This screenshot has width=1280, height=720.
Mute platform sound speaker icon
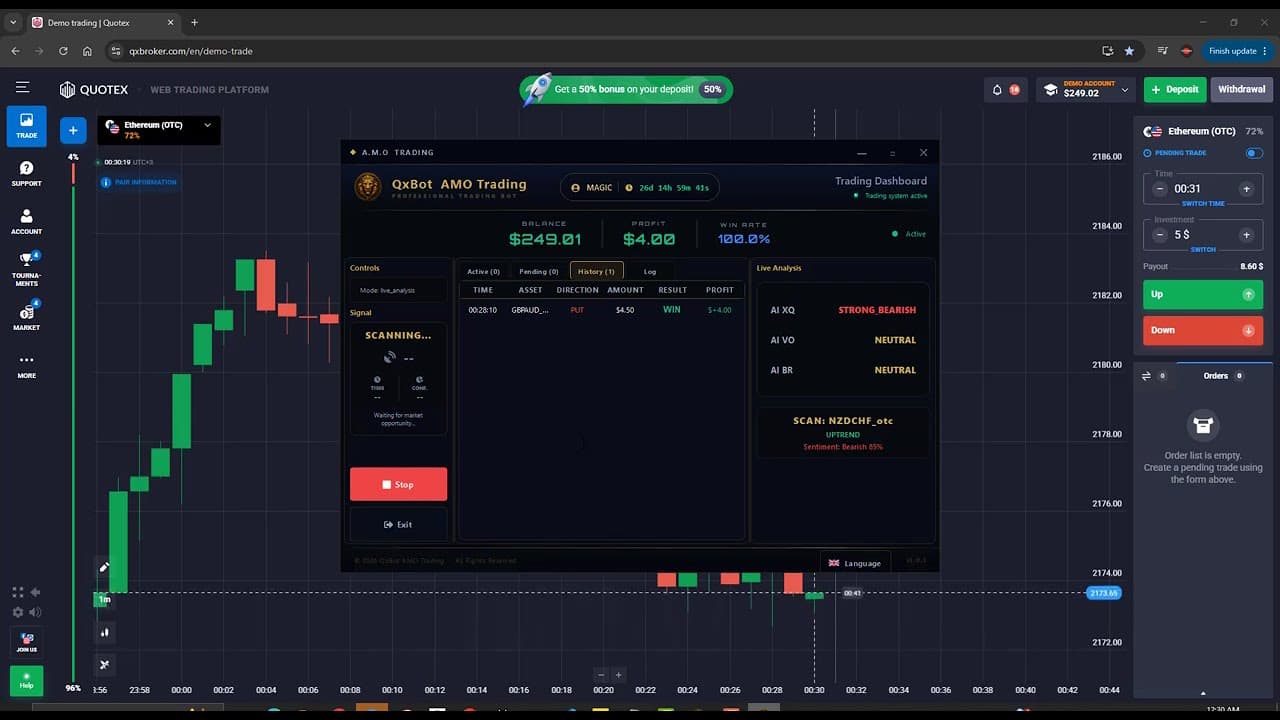36,612
